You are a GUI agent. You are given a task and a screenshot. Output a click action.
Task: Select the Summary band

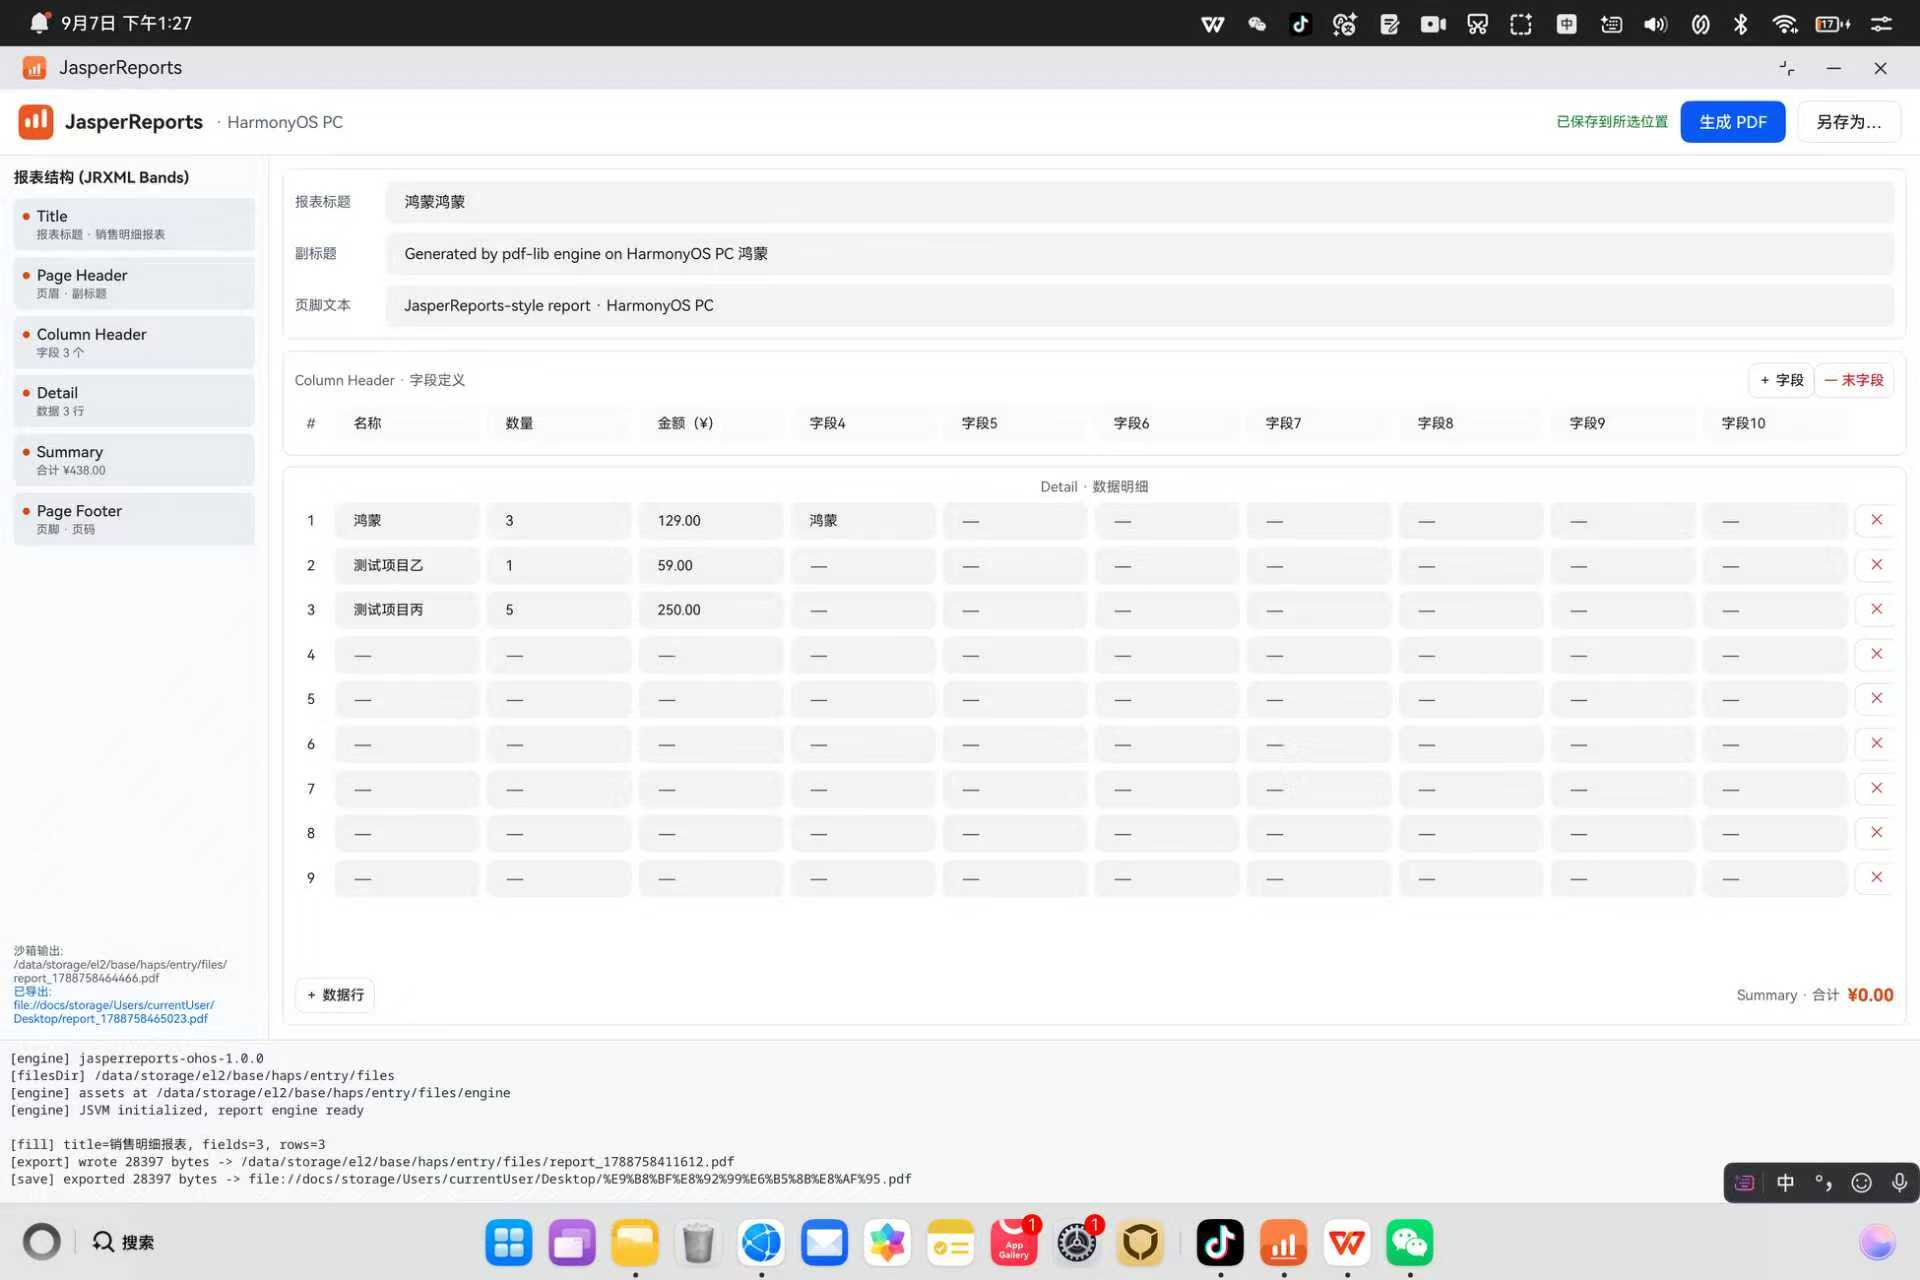pos(134,460)
